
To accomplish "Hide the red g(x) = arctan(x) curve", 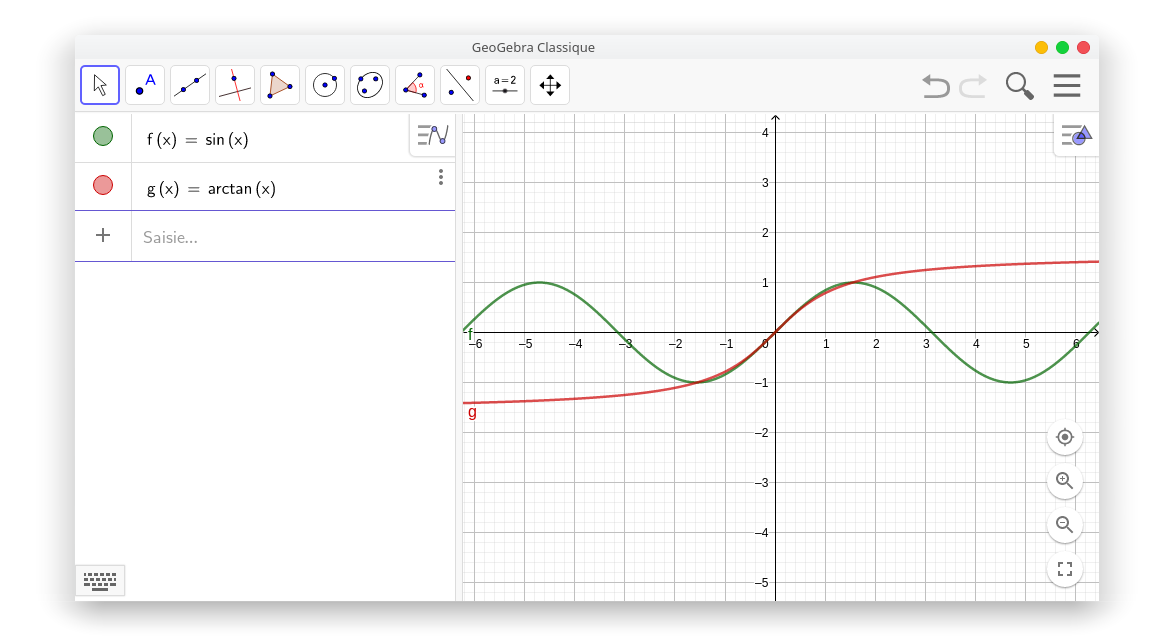I will coord(103,185).
